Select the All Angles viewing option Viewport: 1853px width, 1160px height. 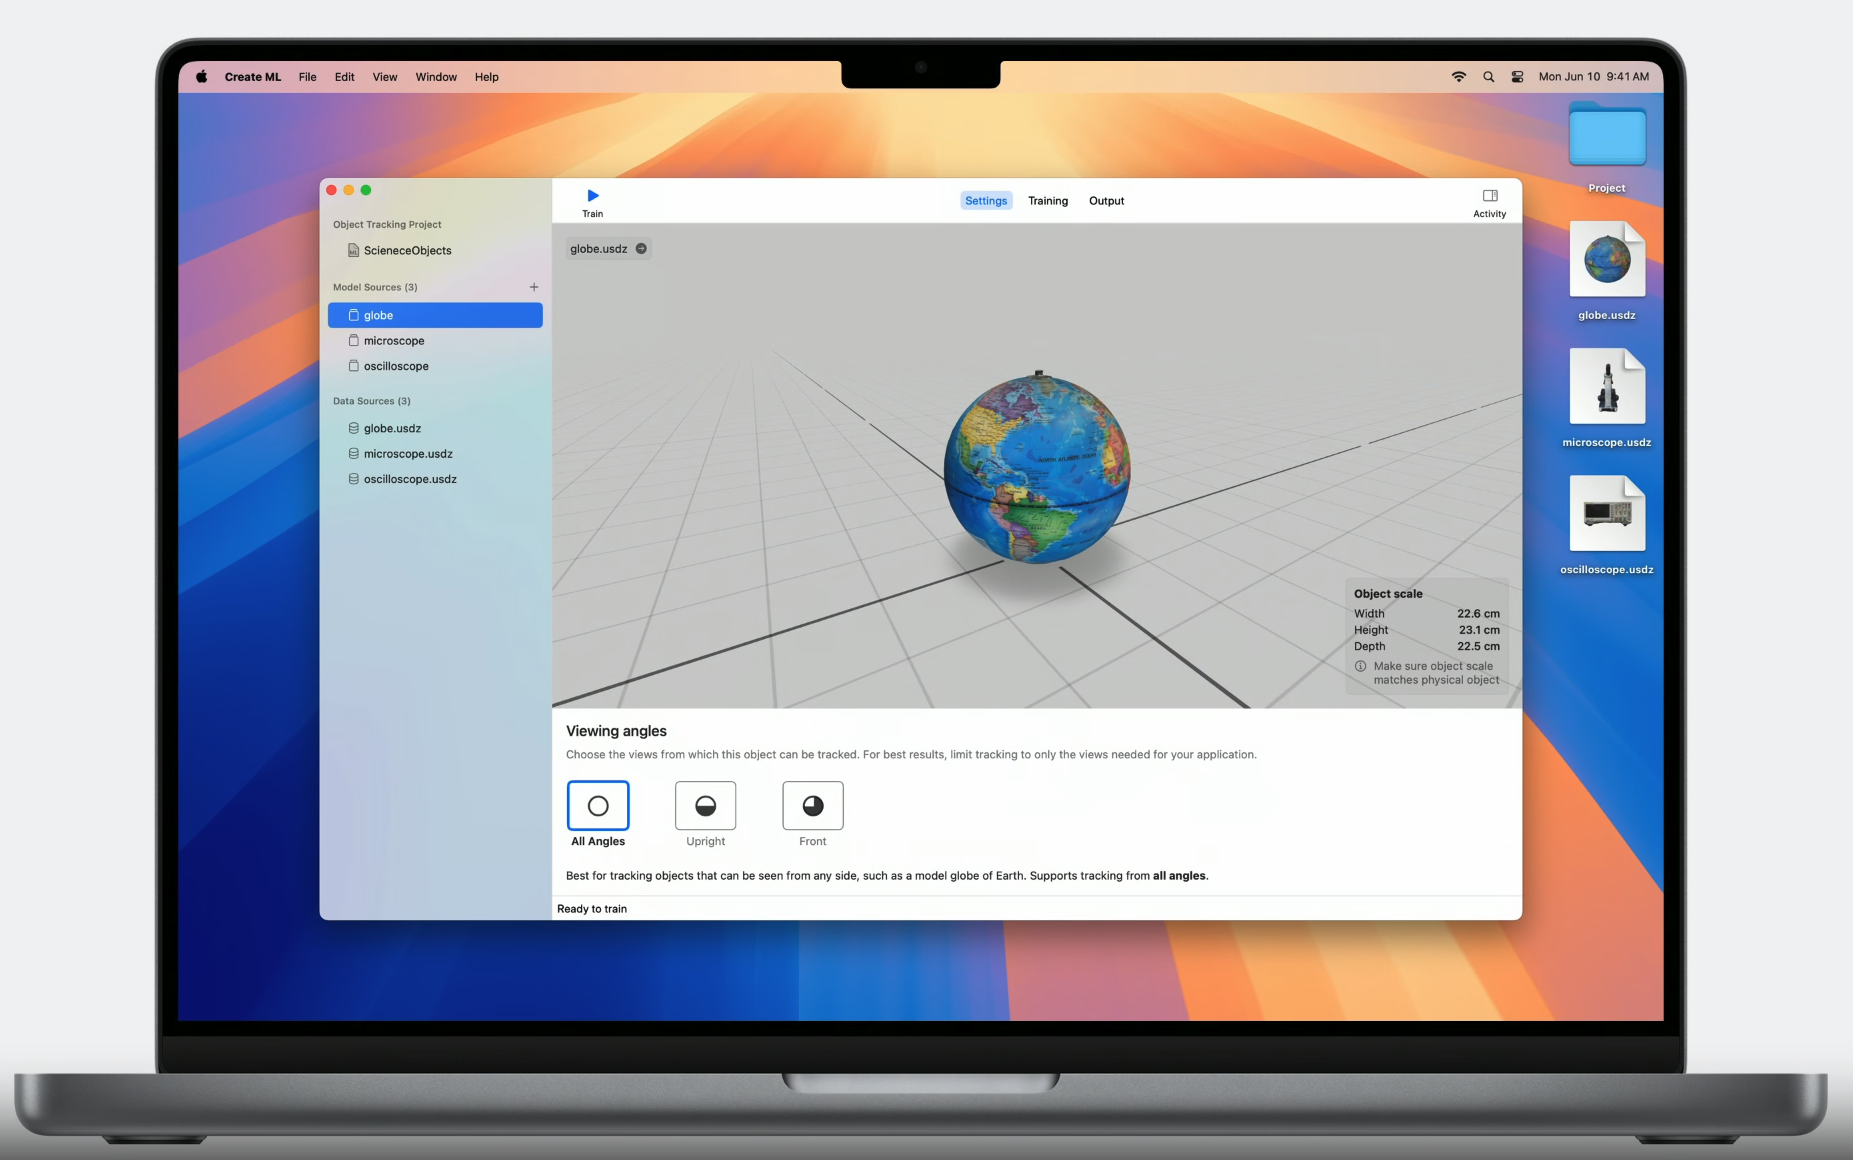tap(598, 805)
